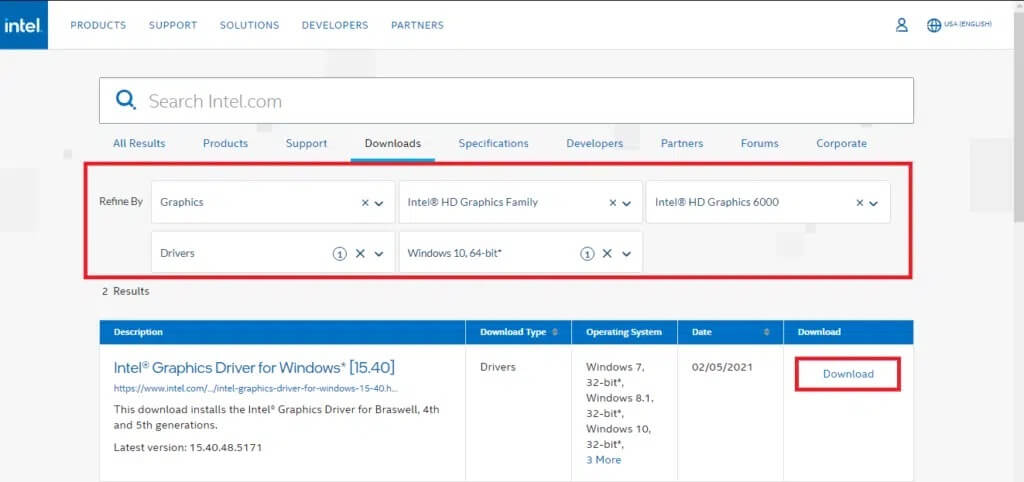Image resolution: width=1024 pixels, height=482 pixels.
Task: Switch to the Products results tab
Action: (x=225, y=143)
